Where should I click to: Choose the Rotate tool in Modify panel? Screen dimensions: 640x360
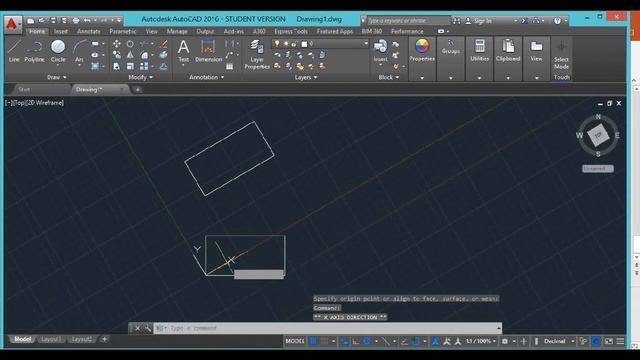click(x=130, y=44)
